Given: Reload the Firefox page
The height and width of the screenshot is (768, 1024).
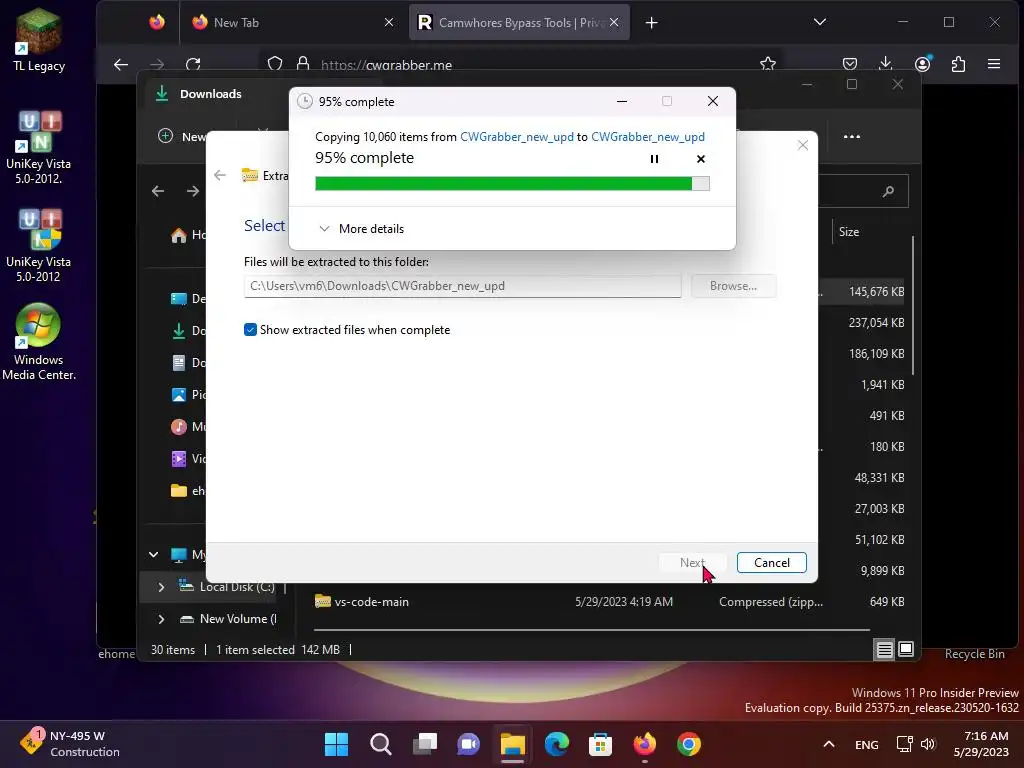Looking at the screenshot, I should tap(193, 64).
